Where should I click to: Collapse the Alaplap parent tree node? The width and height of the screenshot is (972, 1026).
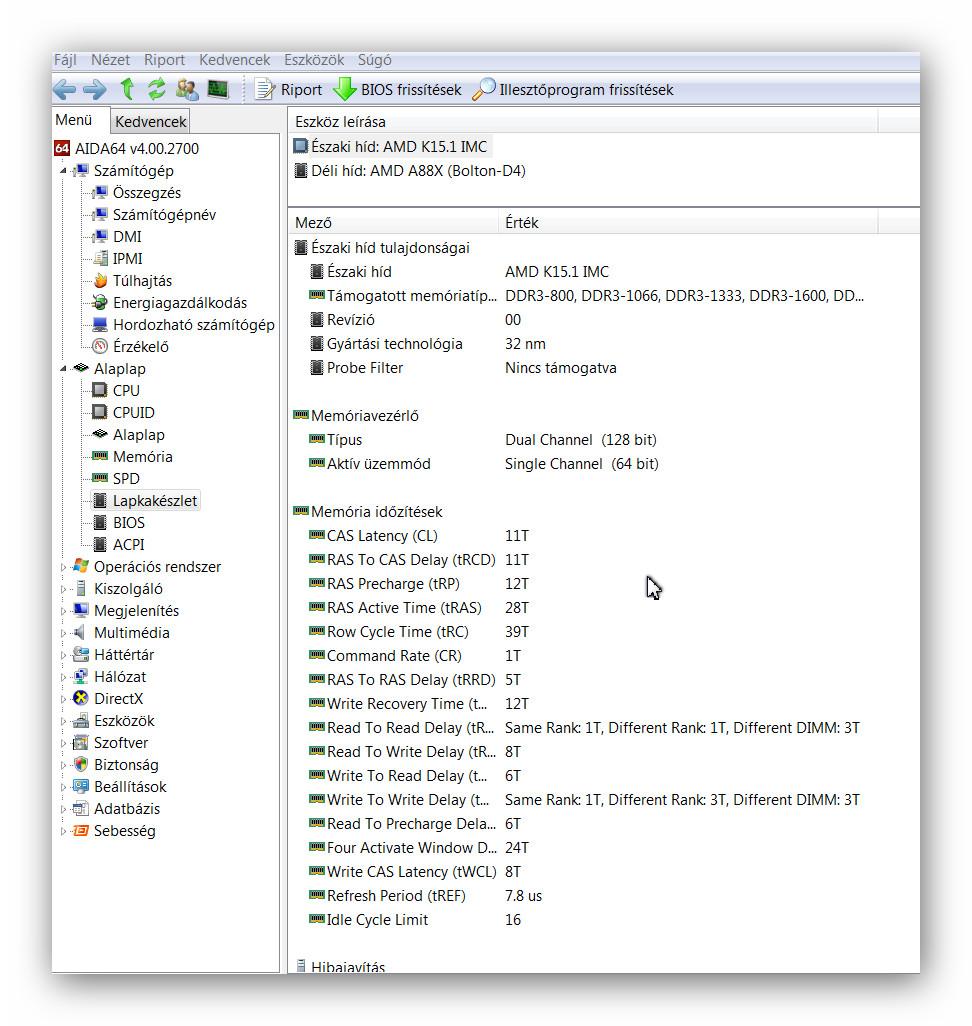63,368
